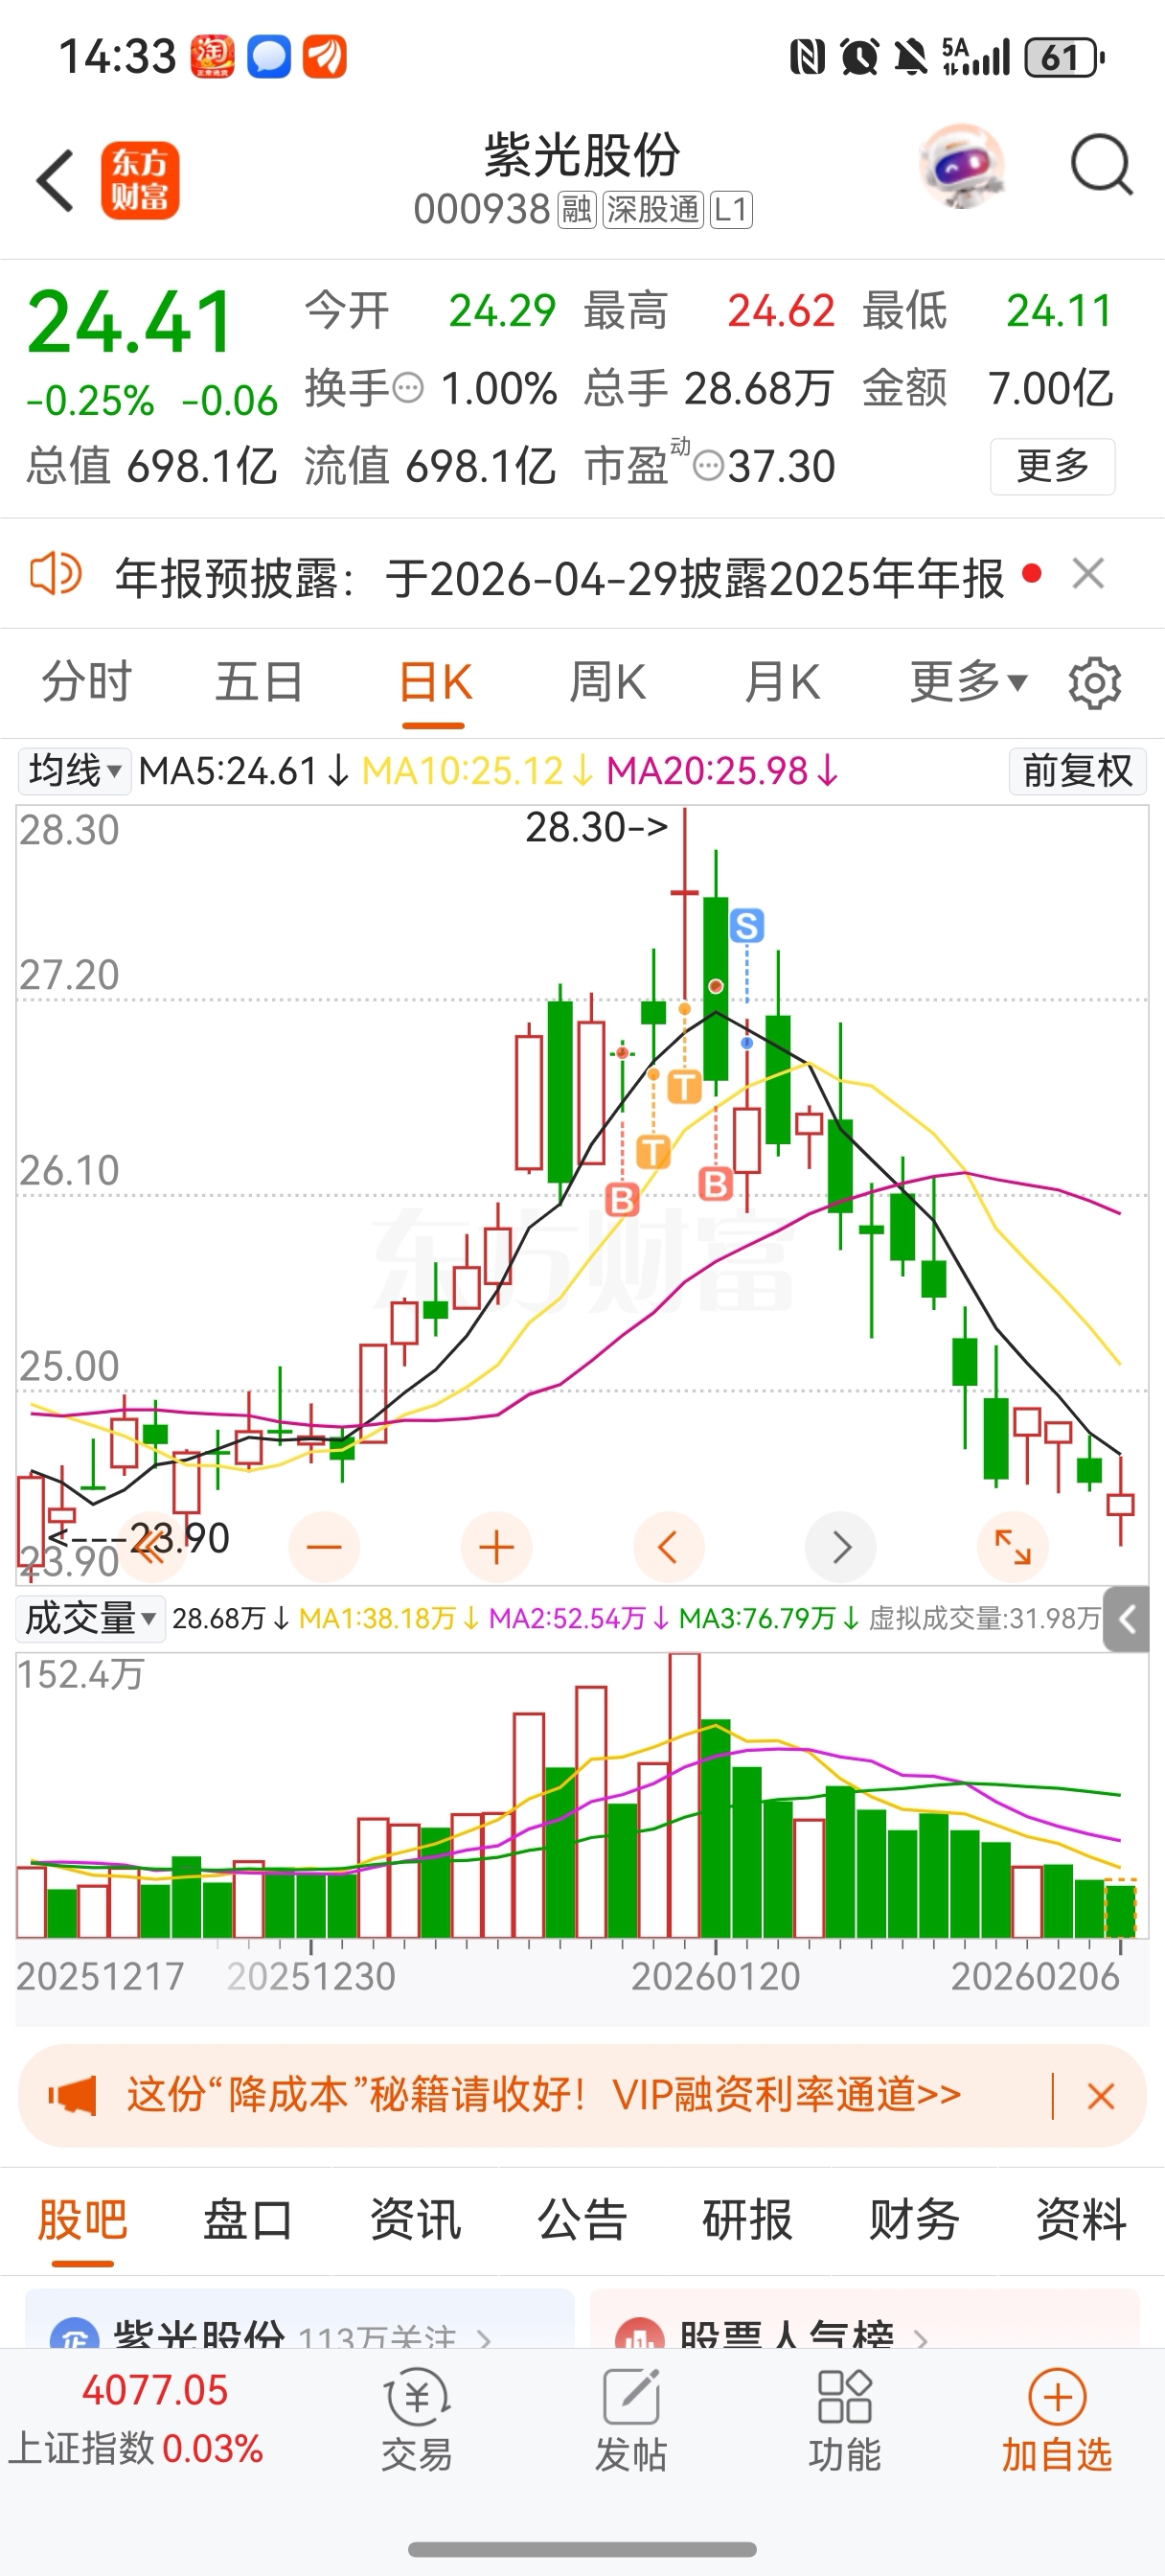This screenshot has width=1165, height=2576.
Task: Open the AI robot assistant icon
Action: (x=961, y=166)
